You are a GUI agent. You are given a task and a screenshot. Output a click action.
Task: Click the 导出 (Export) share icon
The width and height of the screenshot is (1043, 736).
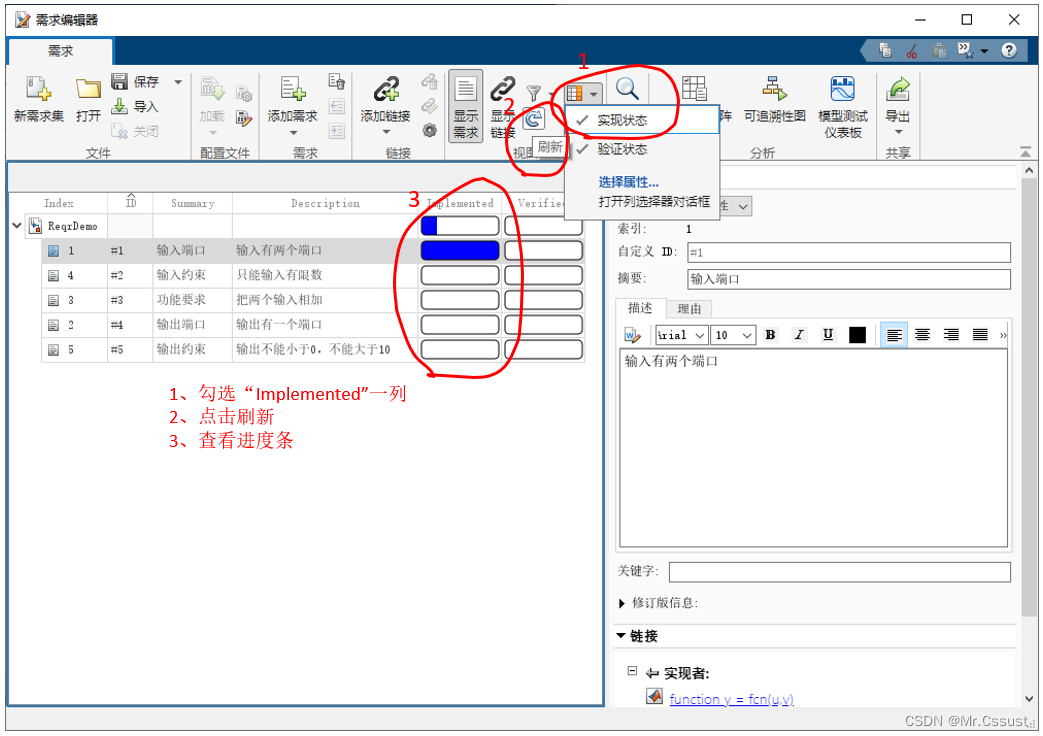(x=897, y=92)
